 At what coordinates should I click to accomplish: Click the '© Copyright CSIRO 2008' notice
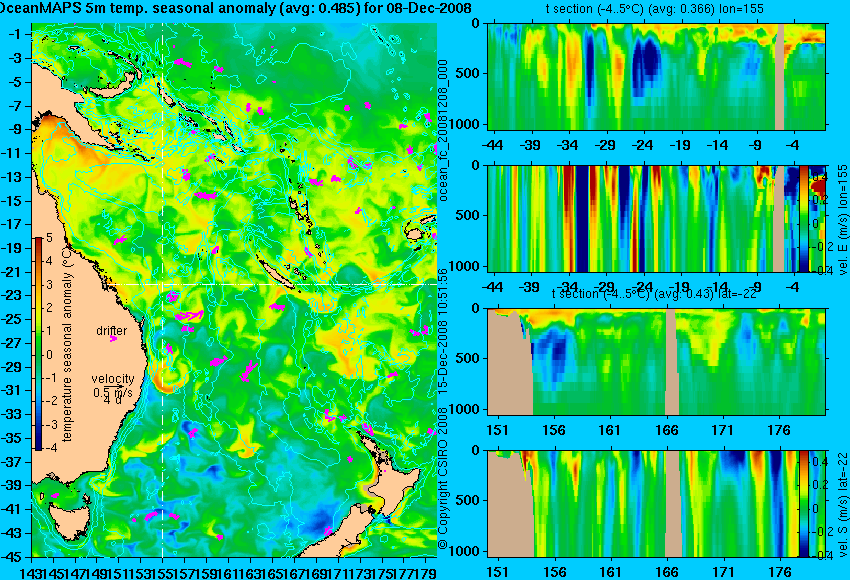click(x=443, y=480)
